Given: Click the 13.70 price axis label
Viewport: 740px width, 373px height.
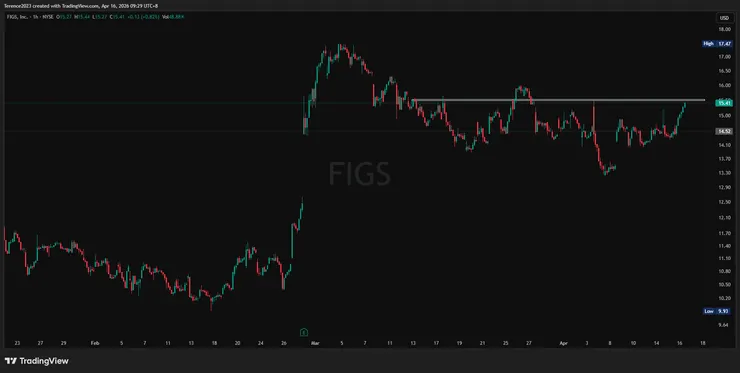Looking at the screenshot, I should [x=724, y=159].
